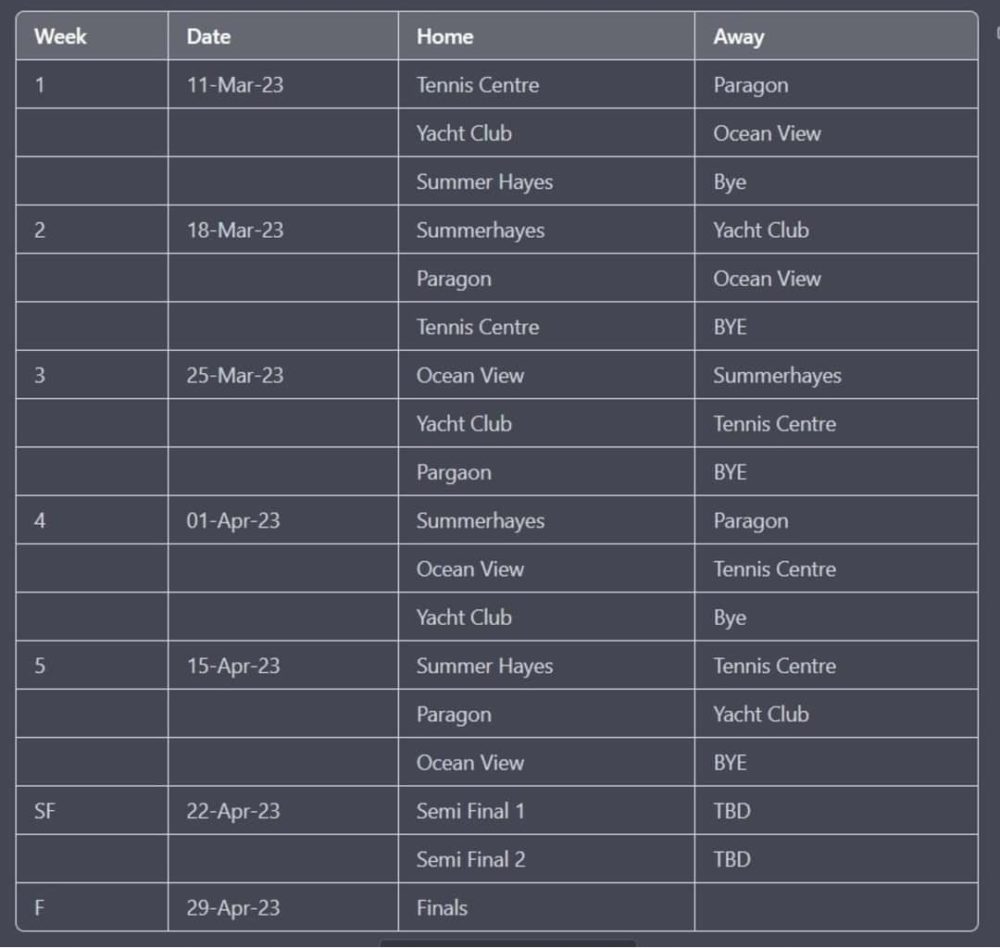Screen dimensions: 1000x948
Task: Click the 22-Apr-23 semi final date
Action: click(283, 811)
